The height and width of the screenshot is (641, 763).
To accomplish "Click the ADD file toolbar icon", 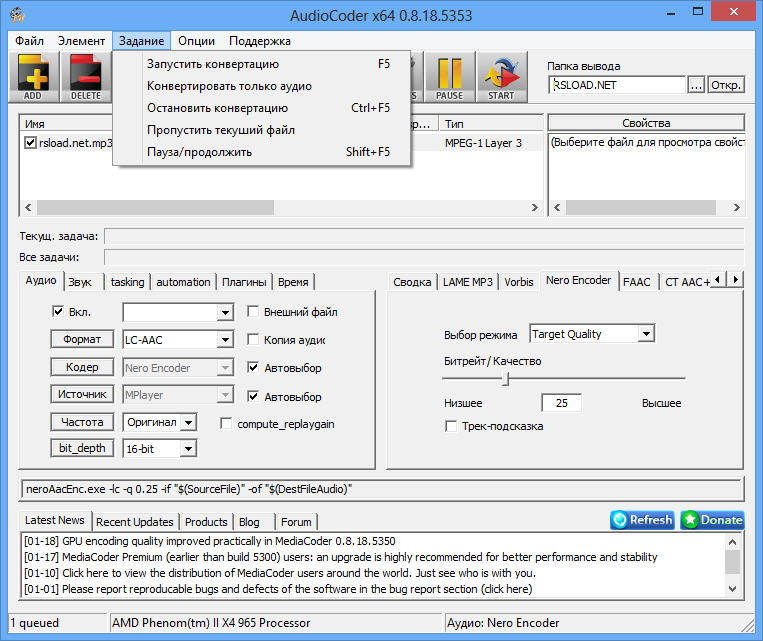I will coord(33,77).
